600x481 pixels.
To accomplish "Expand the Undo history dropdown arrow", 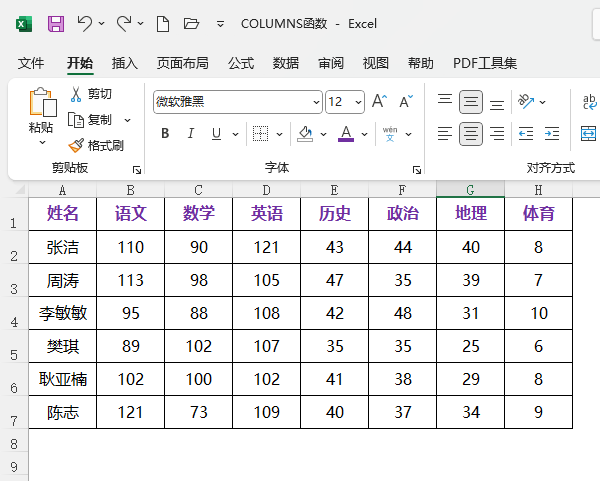I will click(101, 24).
